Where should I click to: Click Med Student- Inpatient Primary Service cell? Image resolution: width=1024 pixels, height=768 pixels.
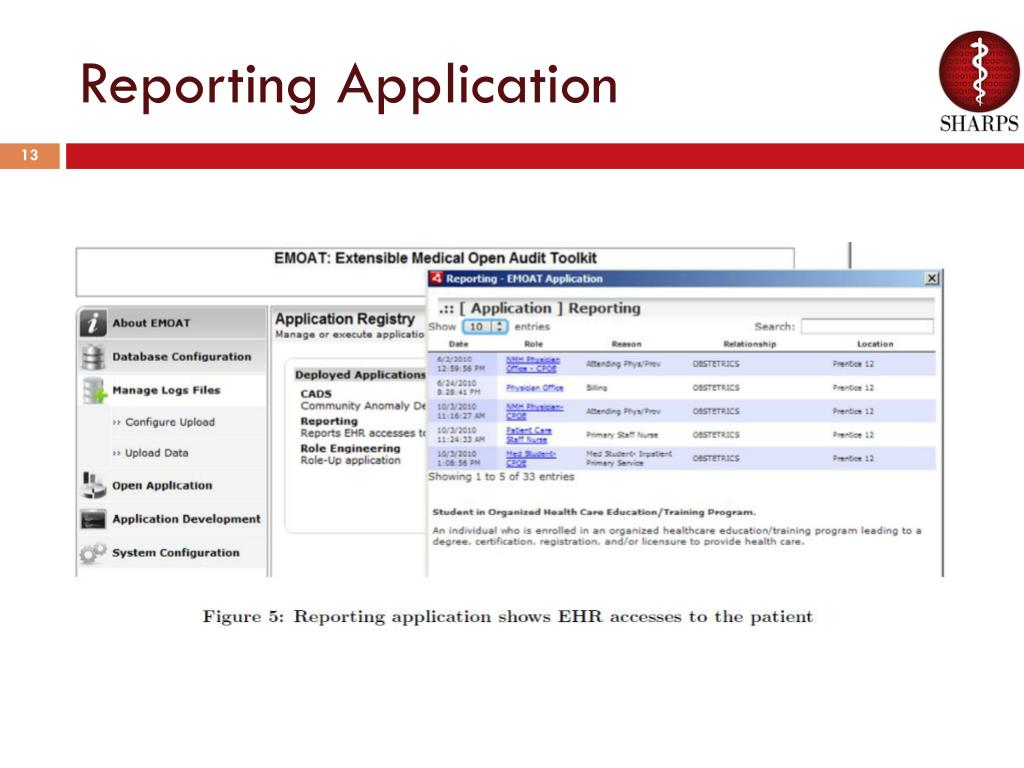(629, 458)
